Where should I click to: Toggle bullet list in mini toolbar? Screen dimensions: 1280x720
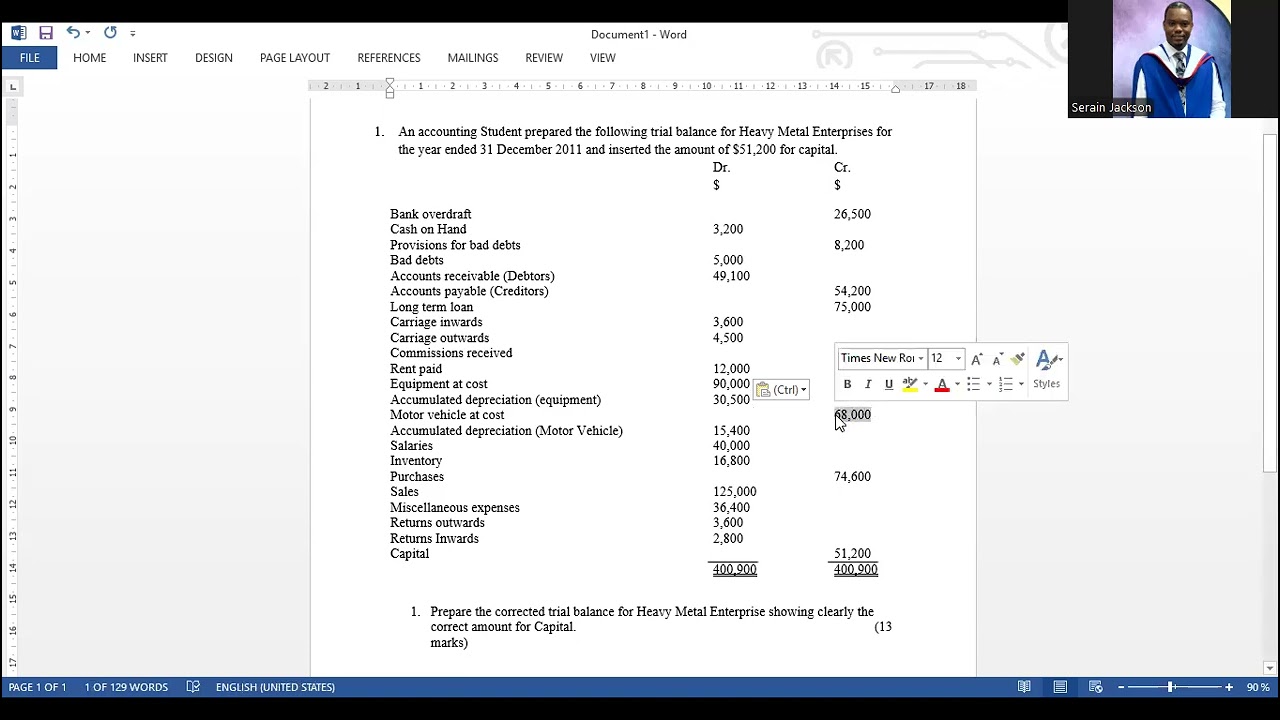973,384
